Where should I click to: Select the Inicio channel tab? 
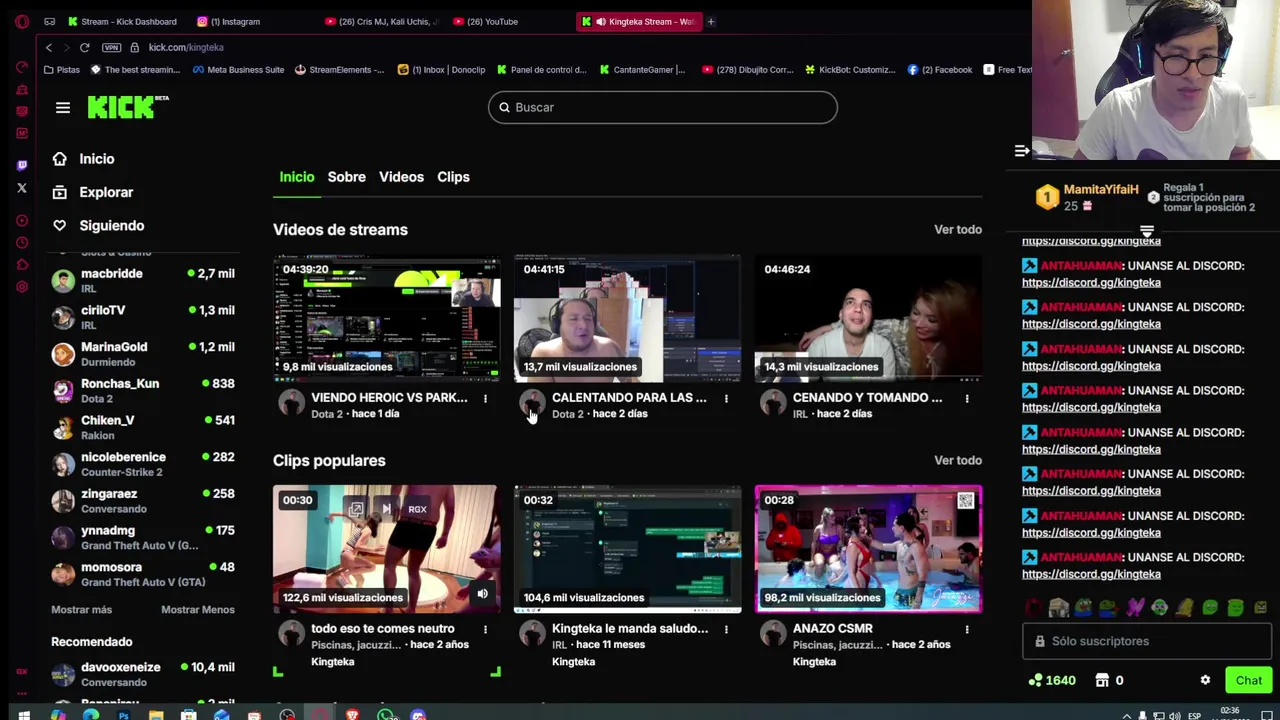tap(296, 177)
